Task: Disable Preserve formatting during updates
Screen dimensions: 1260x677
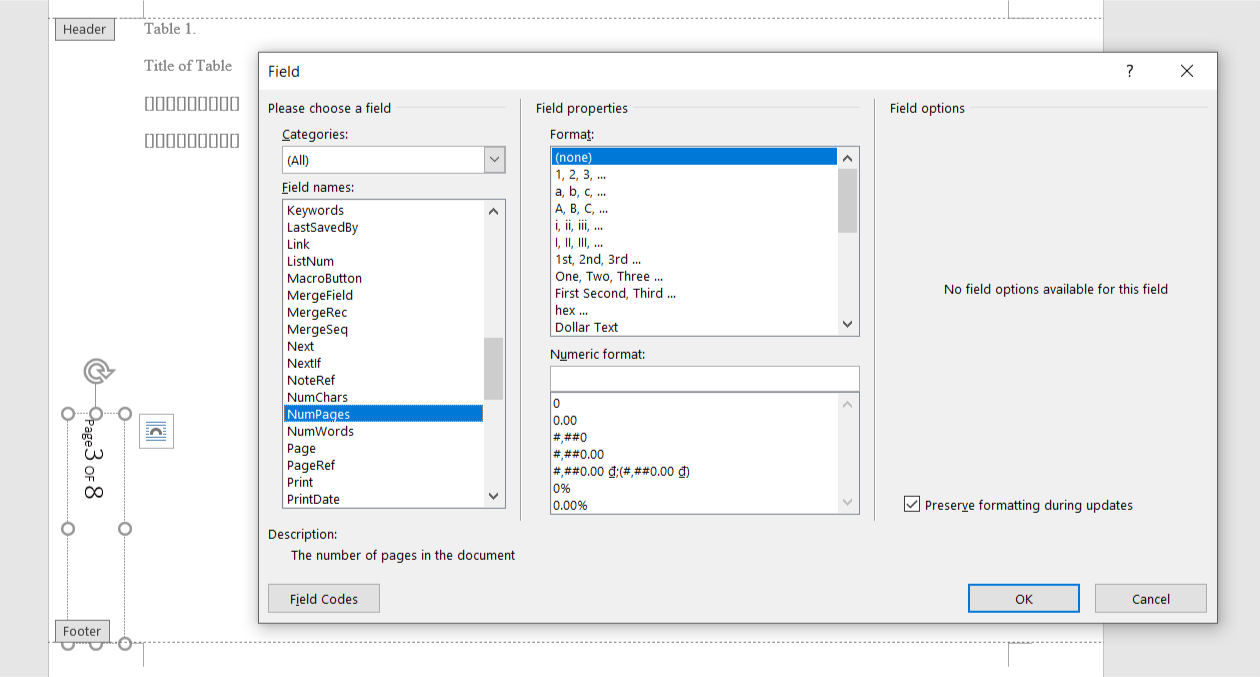Action: (911, 504)
